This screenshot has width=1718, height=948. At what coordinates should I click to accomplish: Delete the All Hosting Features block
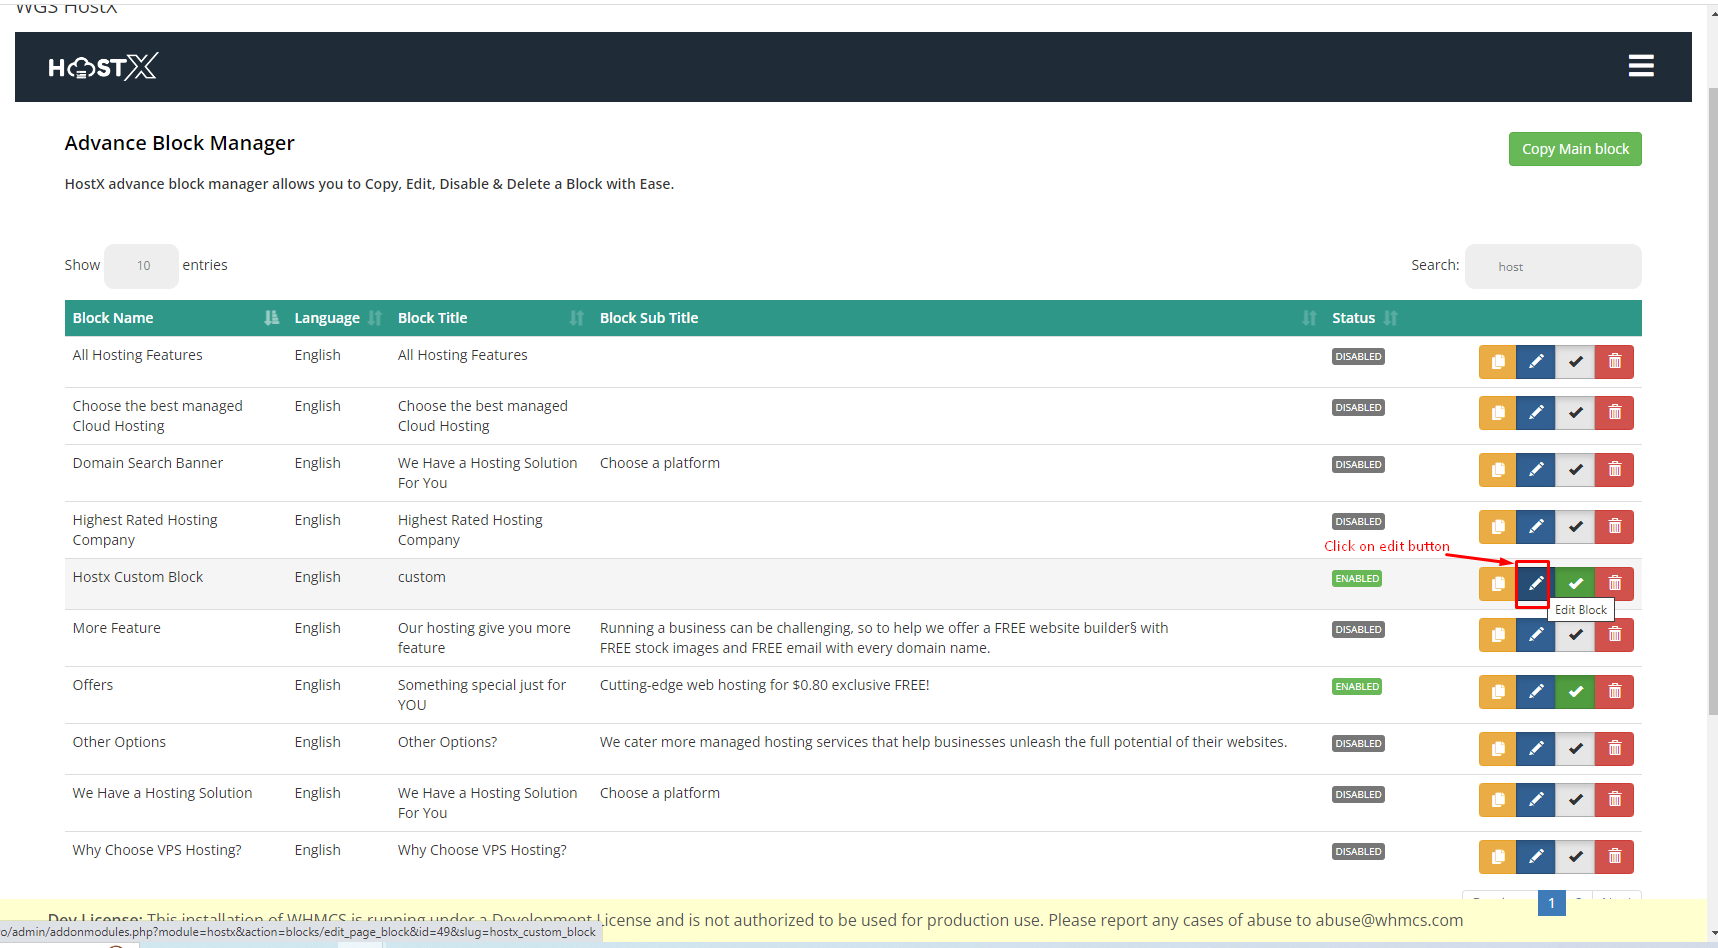click(1614, 362)
